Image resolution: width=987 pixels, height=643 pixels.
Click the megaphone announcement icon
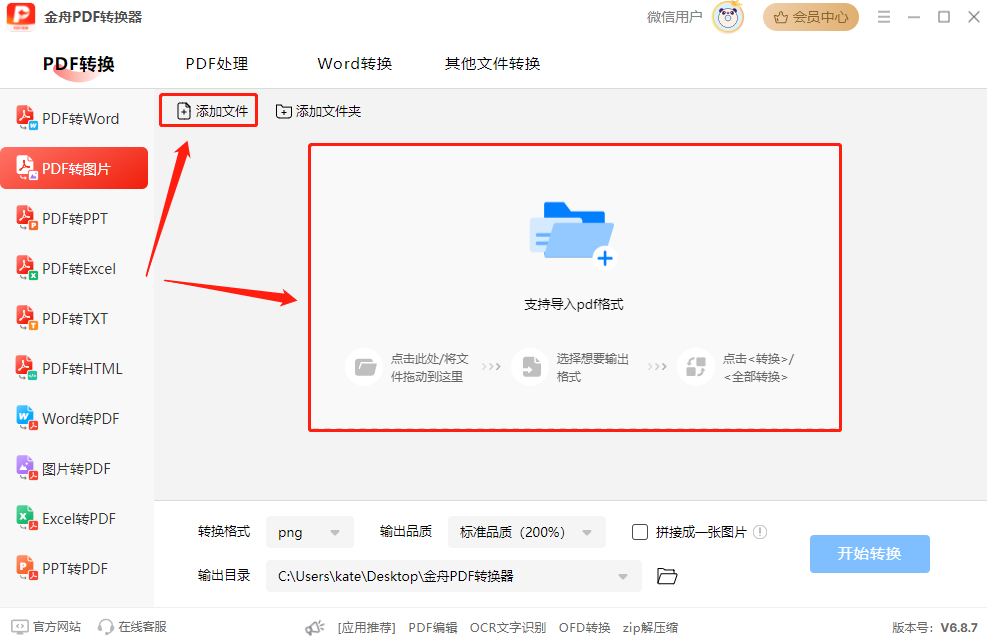click(x=315, y=627)
